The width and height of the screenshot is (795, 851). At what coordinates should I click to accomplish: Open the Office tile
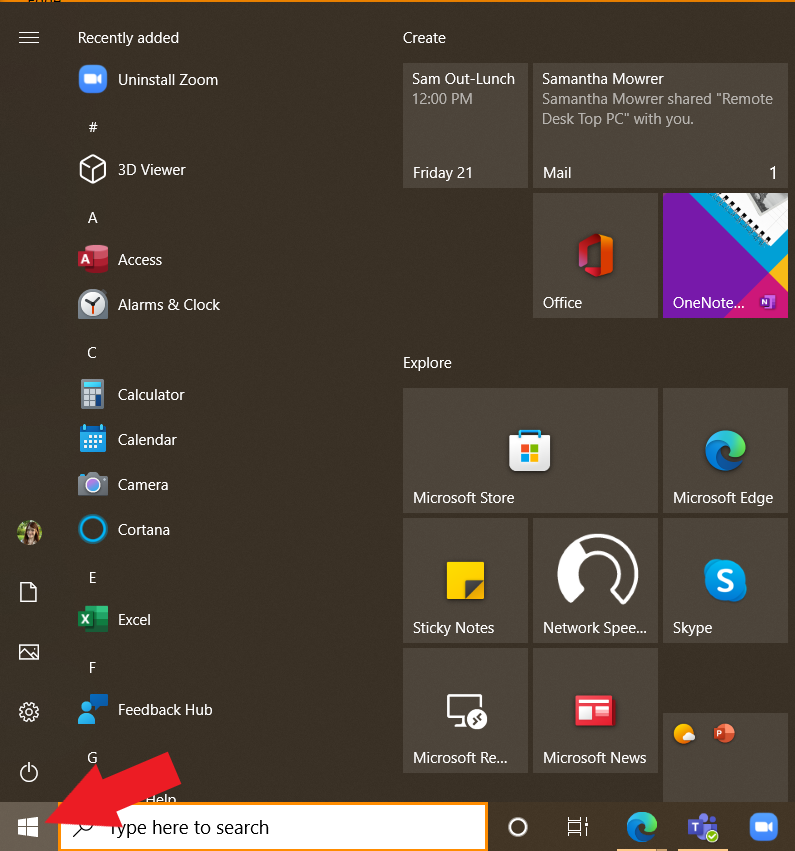point(595,256)
